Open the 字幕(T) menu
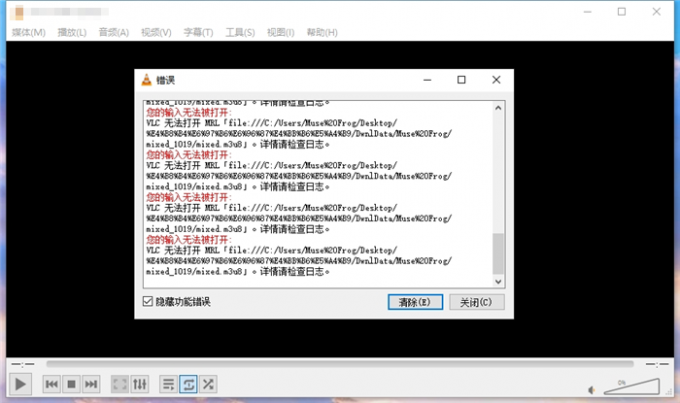This screenshot has width=680, height=403. coord(198,32)
